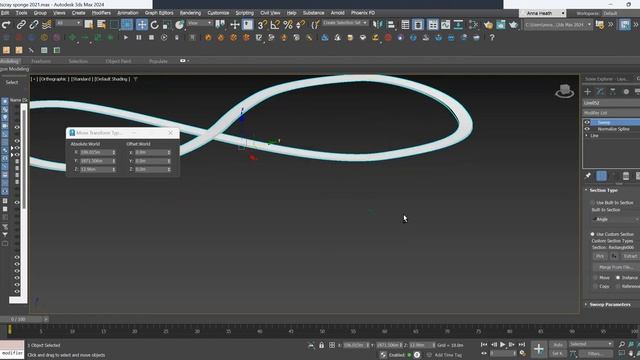Open the Graph Editors menu
Viewport: 640px width, 360px height.
[x=159, y=13]
